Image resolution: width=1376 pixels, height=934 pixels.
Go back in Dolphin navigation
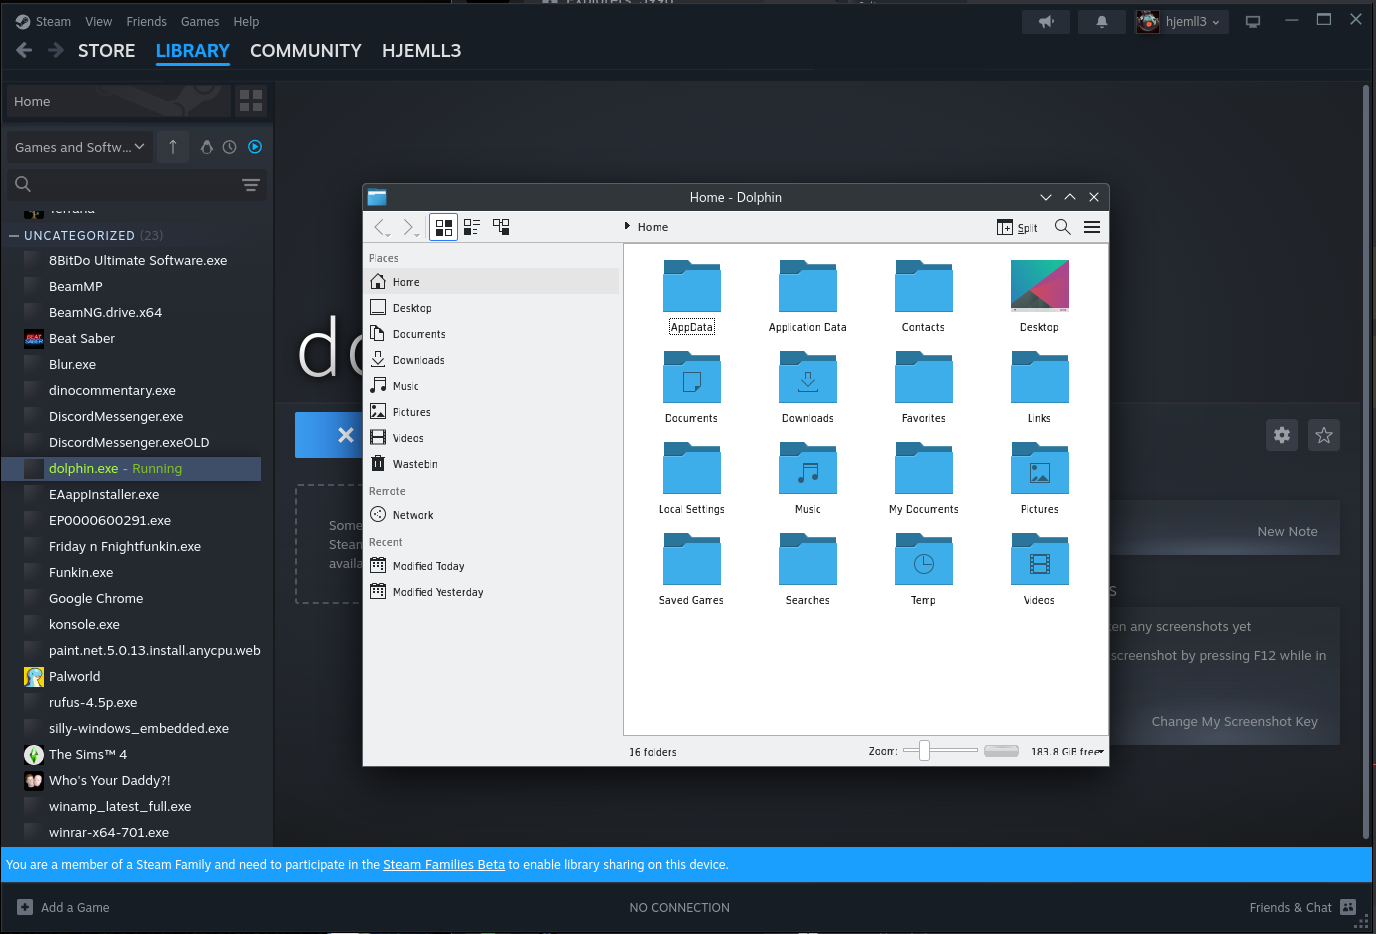tap(381, 227)
